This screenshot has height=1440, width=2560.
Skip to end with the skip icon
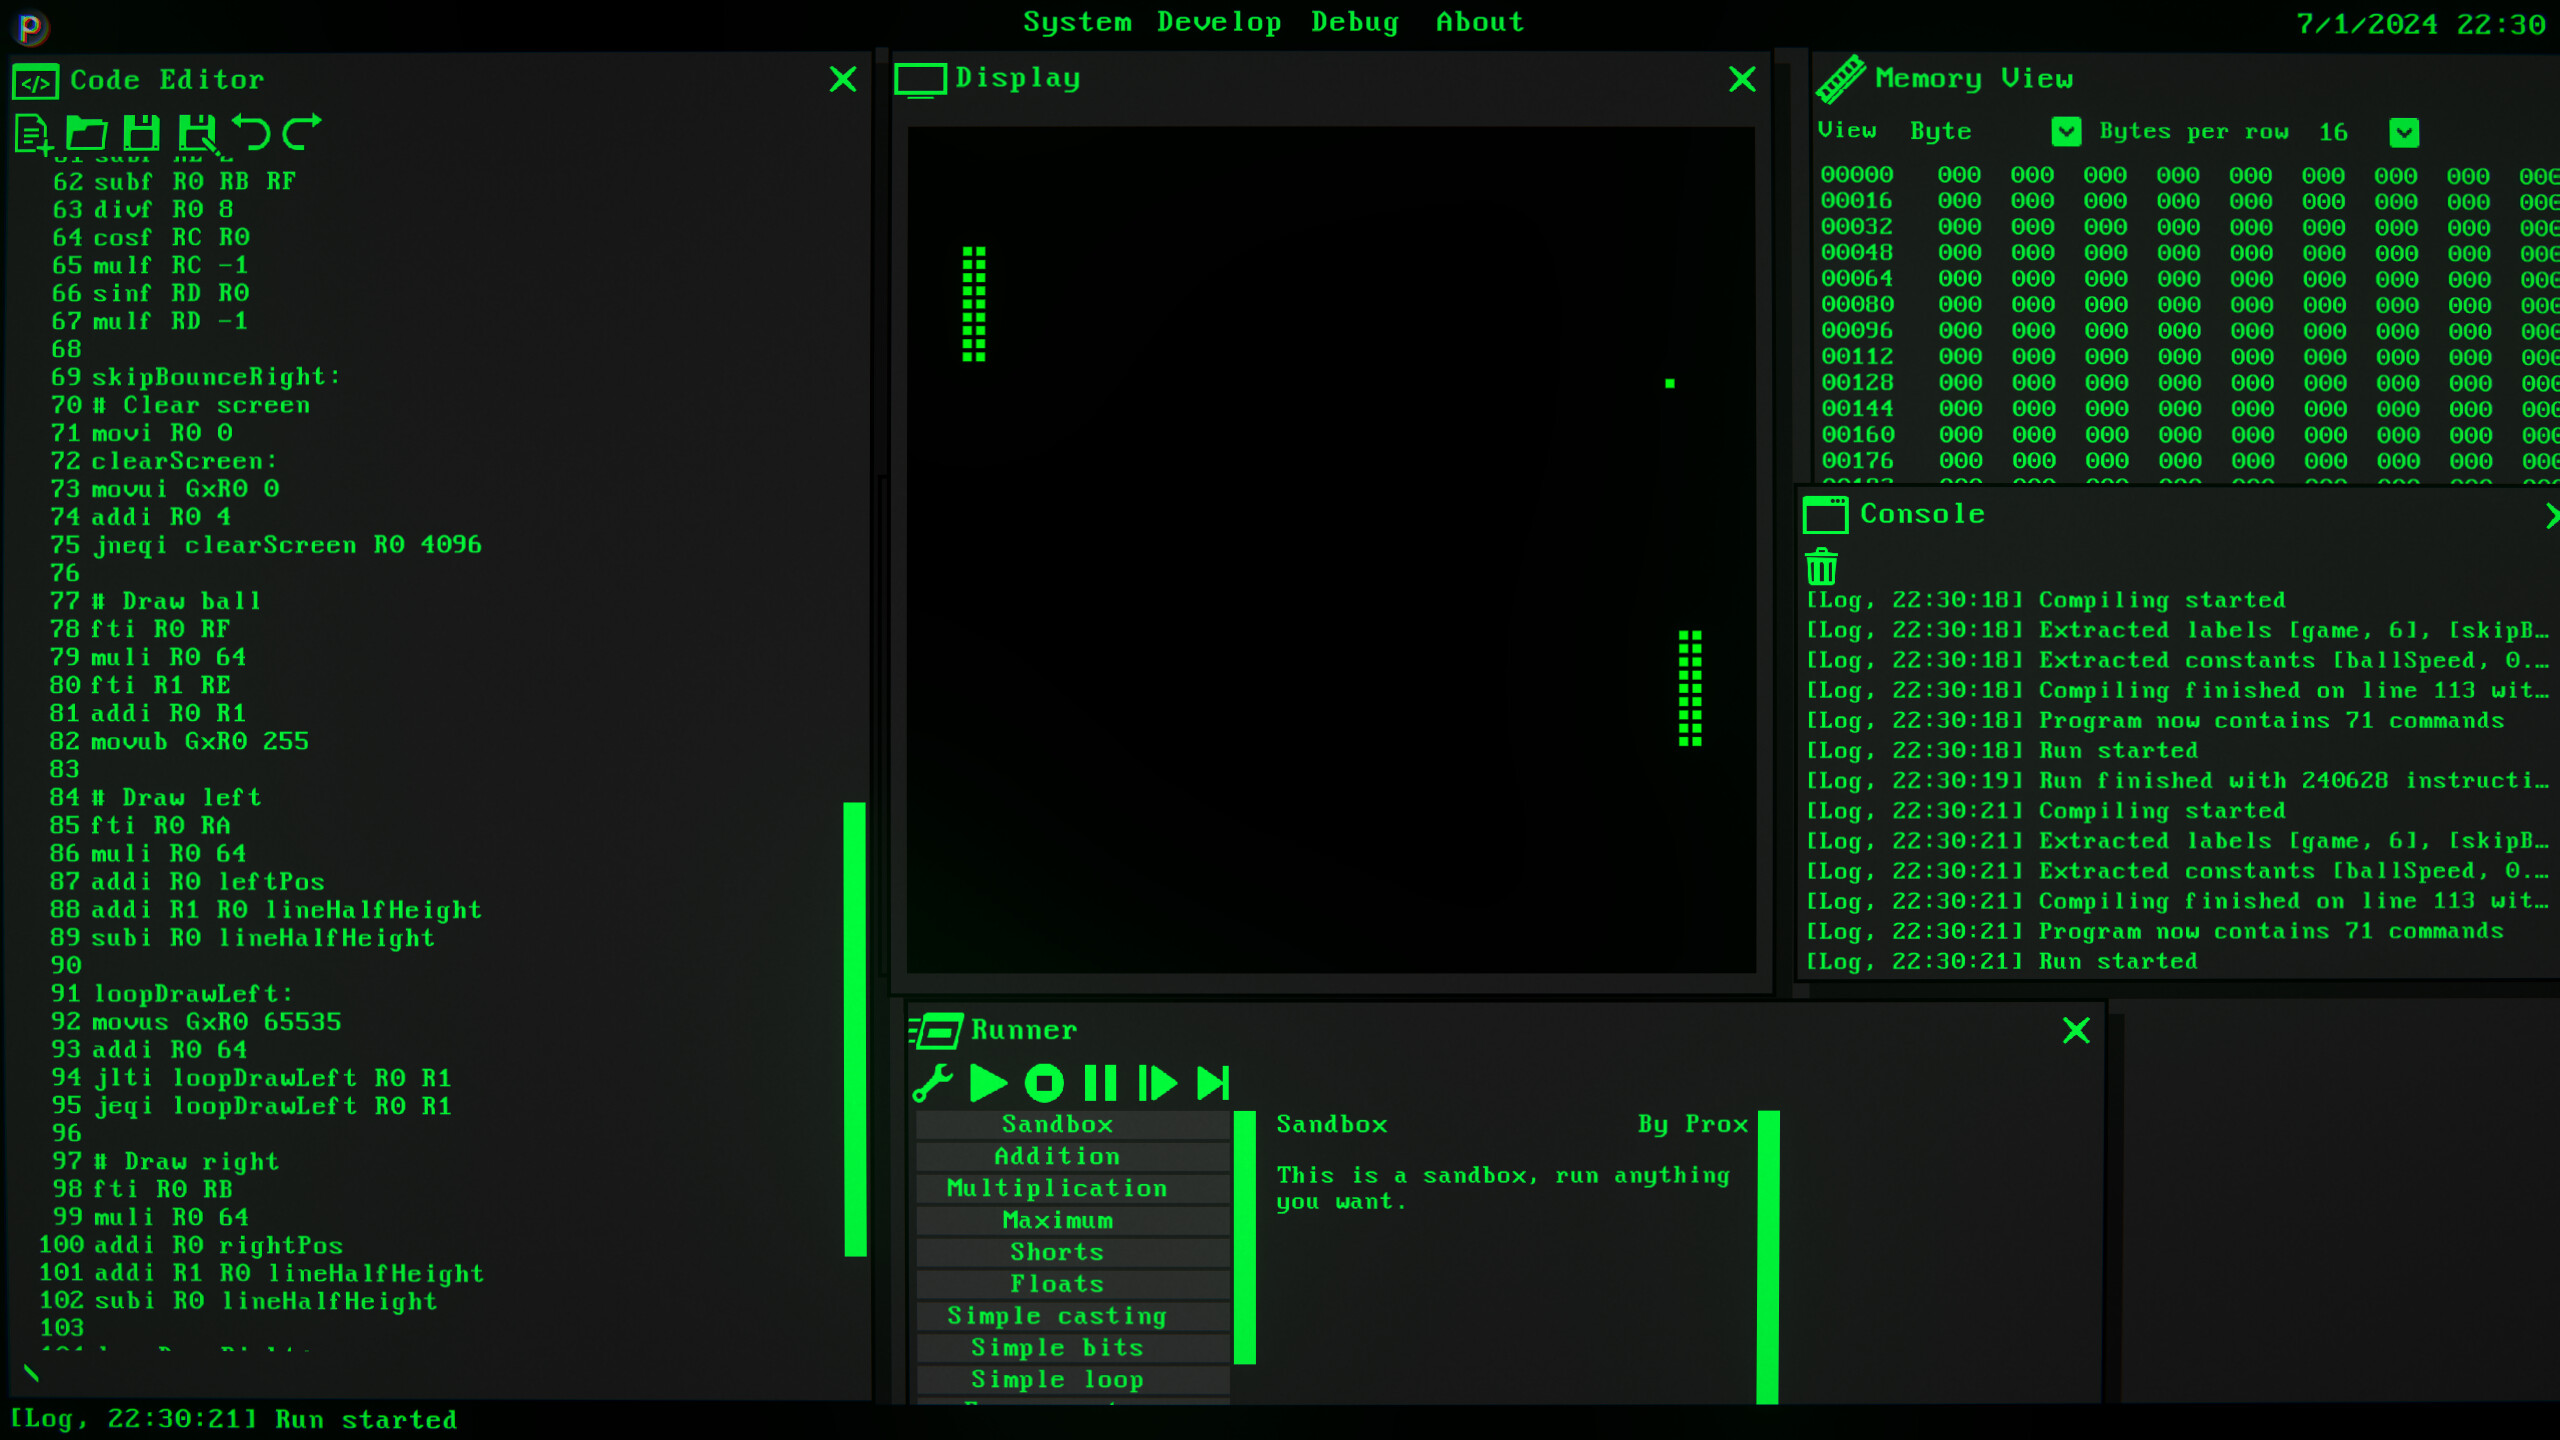1214,1081
